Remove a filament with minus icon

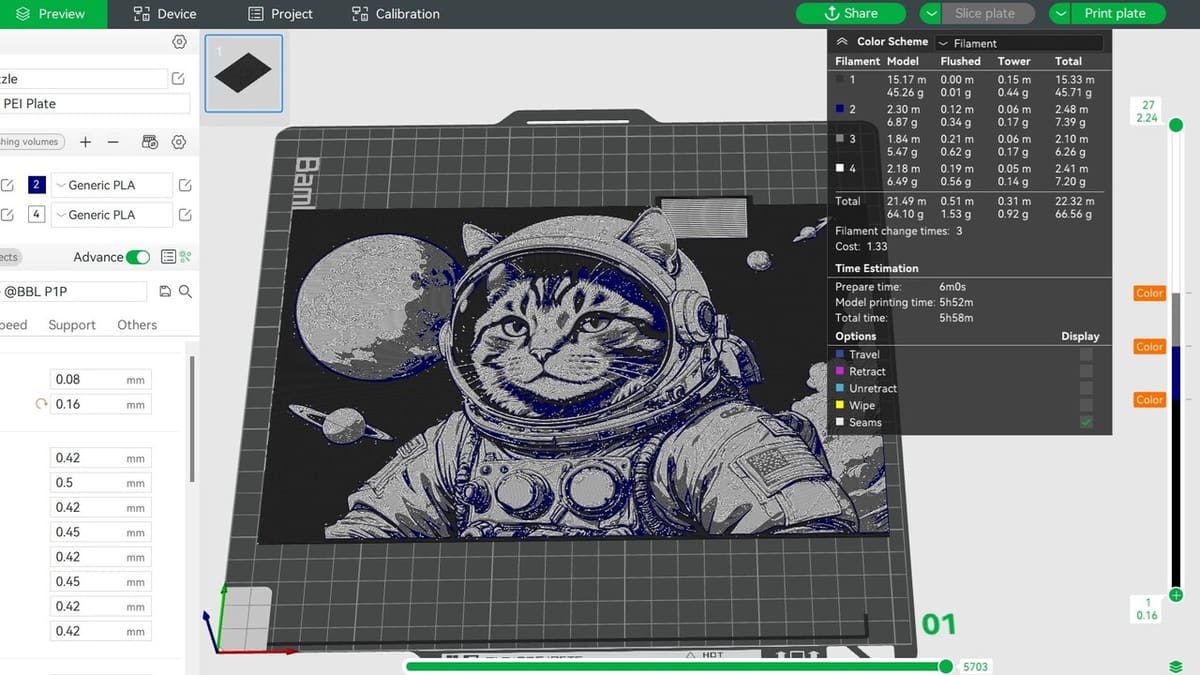coord(113,142)
